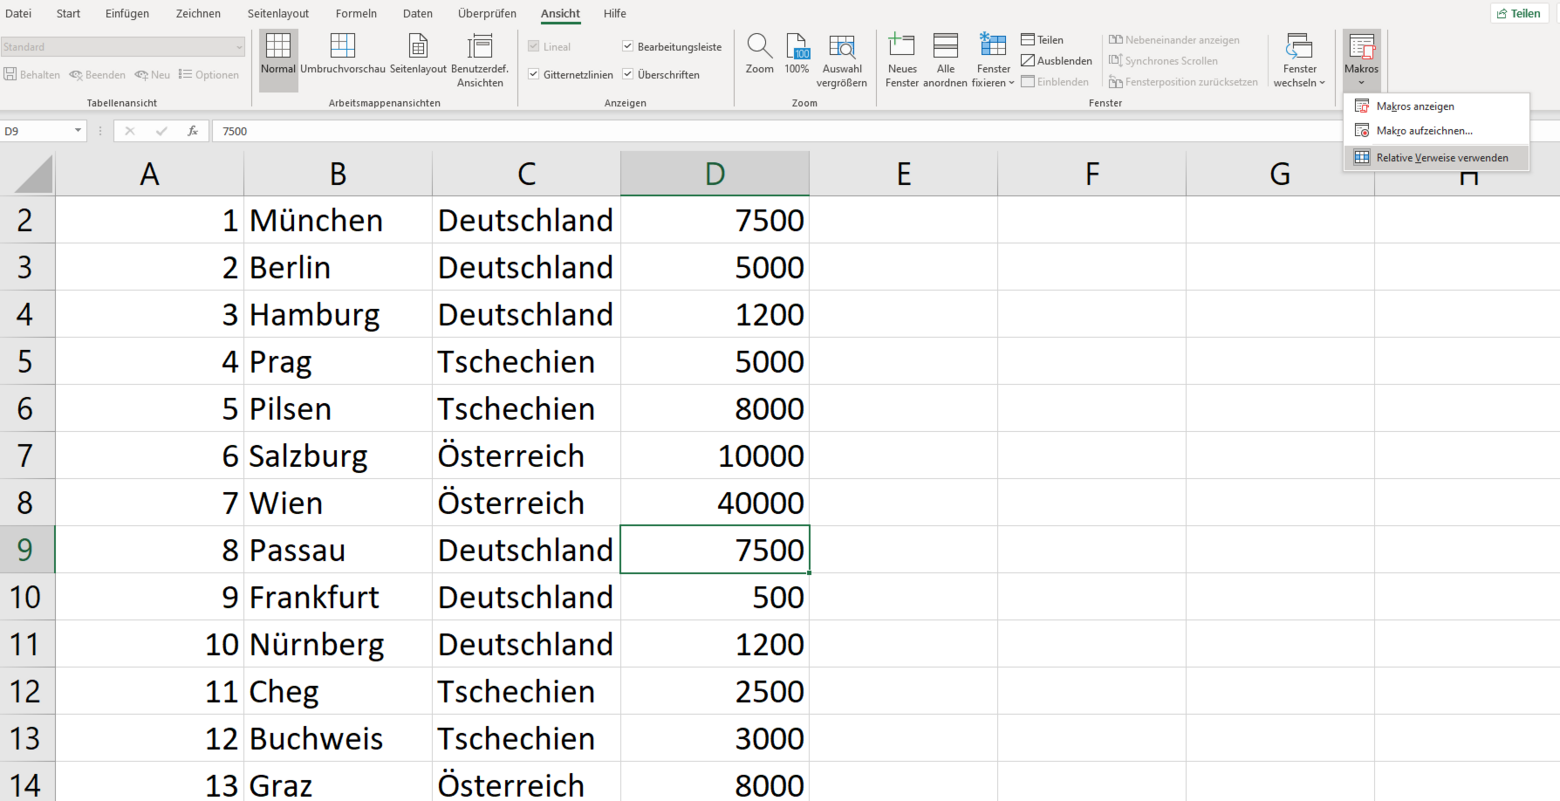
Task: Select cell containing Salzburg
Action: point(338,456)
